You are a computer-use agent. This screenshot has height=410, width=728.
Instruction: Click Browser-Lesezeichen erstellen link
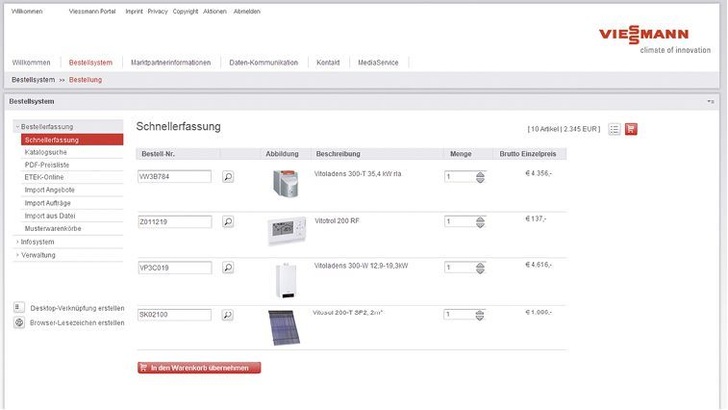[77, 322]
